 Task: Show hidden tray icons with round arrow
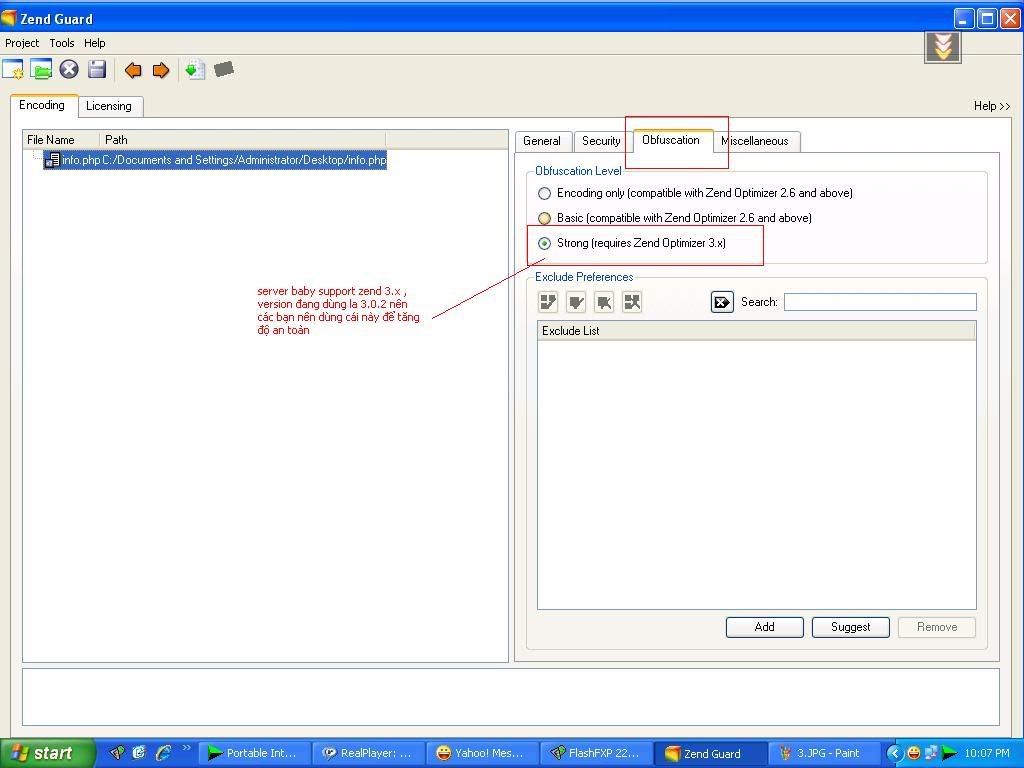click(x=895, y=753)
